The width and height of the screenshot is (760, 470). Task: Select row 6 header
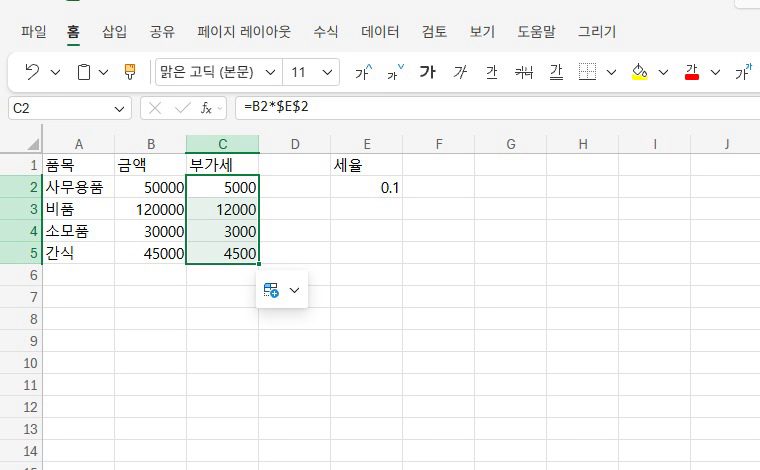click(21, 275)
